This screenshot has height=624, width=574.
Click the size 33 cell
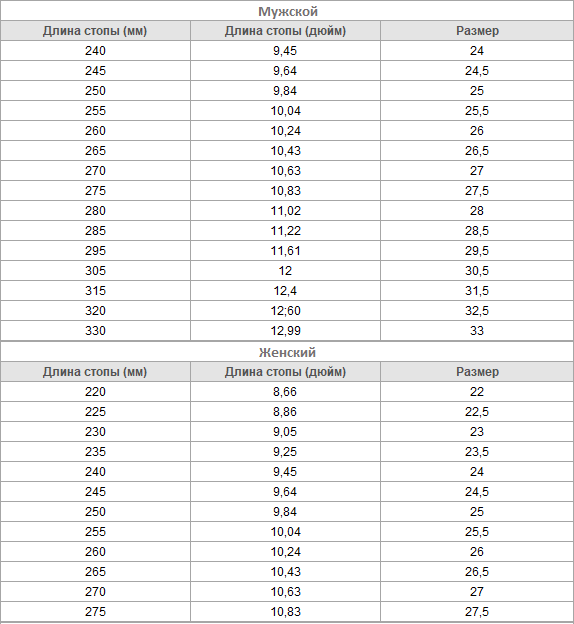(477, 331)
